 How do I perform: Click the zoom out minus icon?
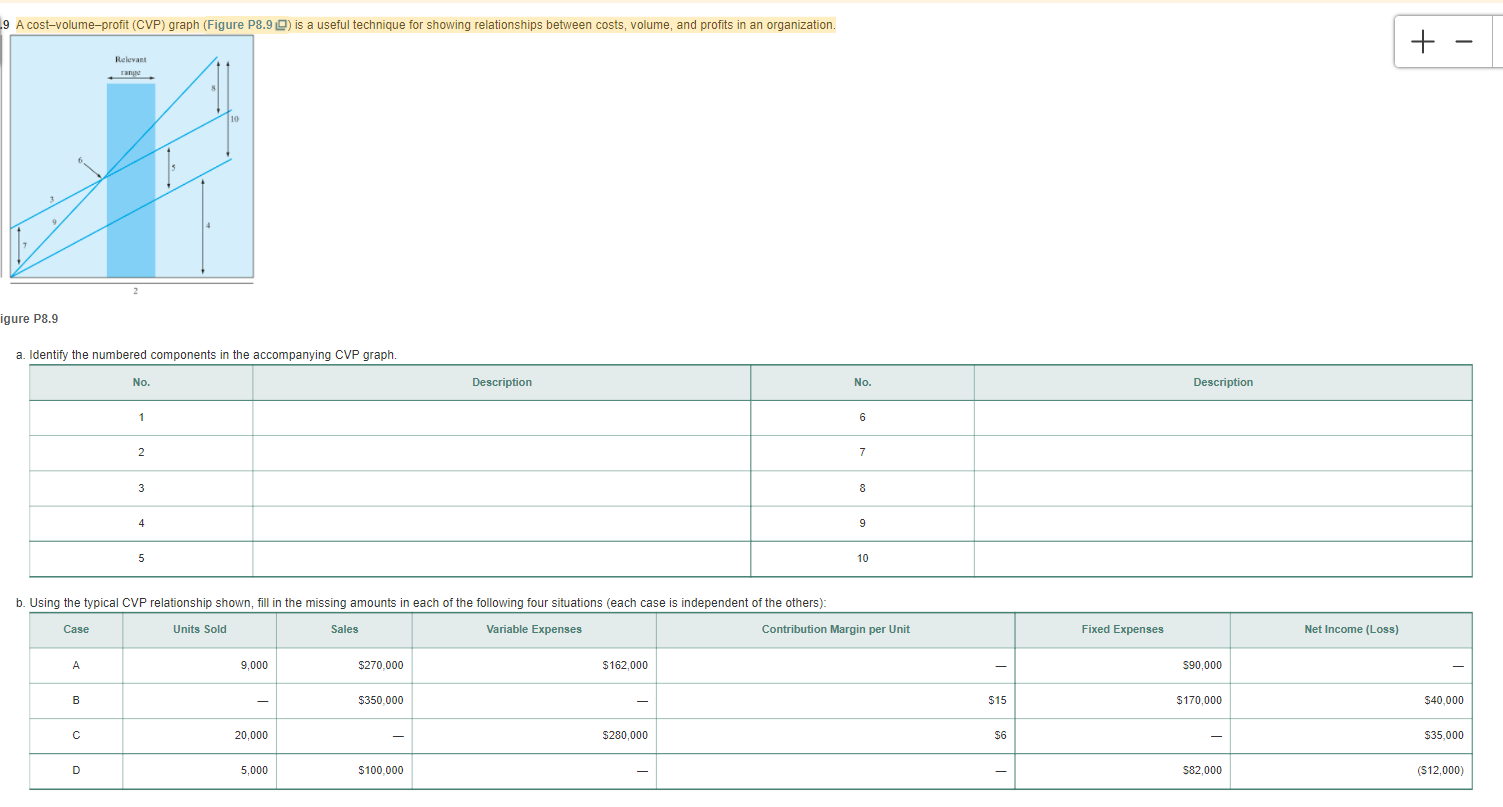(1462, 40)
